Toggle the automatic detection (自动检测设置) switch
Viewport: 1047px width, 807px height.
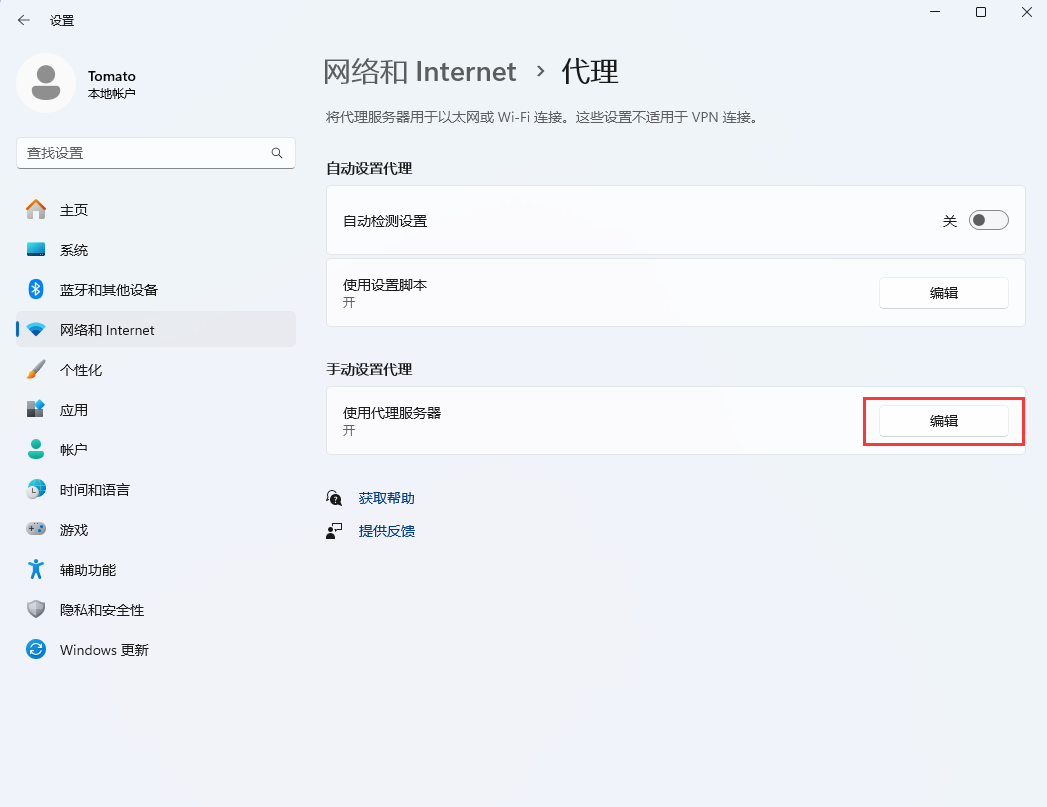tap(988, 221)
